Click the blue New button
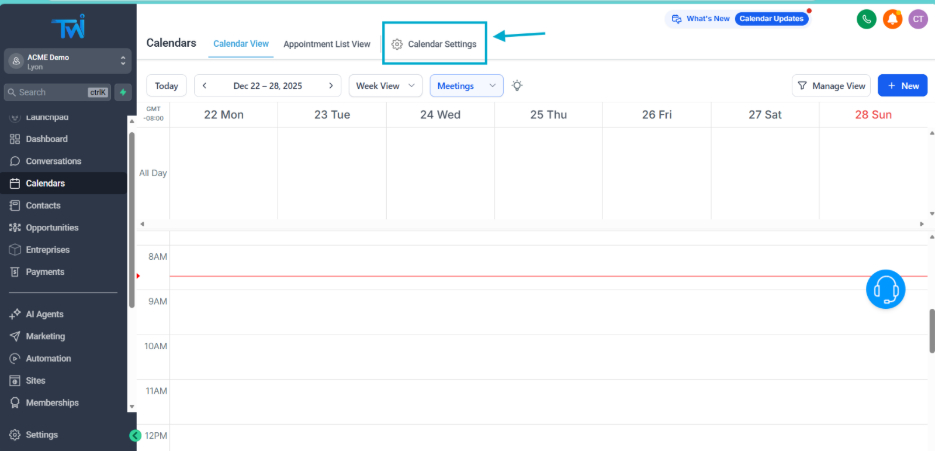This screenshot has height=451, width=936. click(902, 86)
